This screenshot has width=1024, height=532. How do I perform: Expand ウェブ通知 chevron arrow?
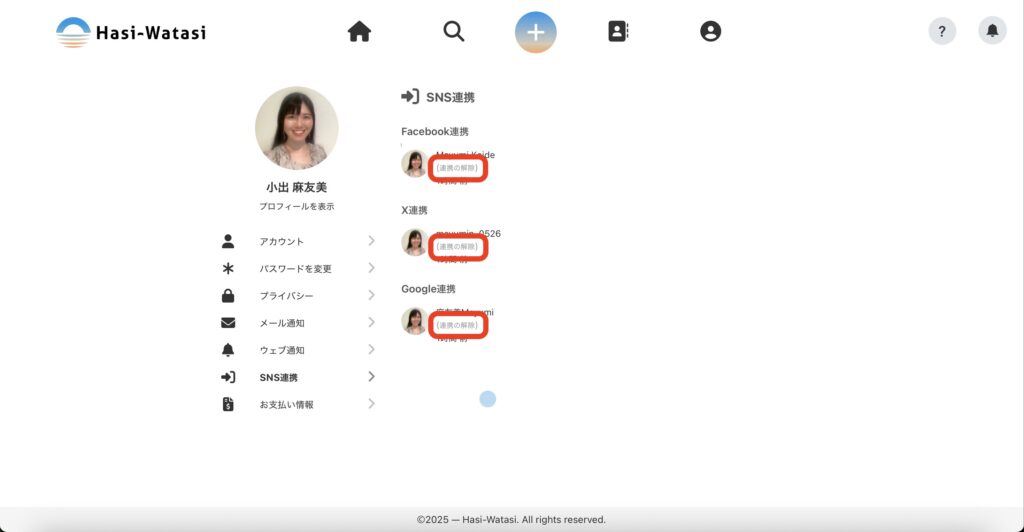point(371,349)
